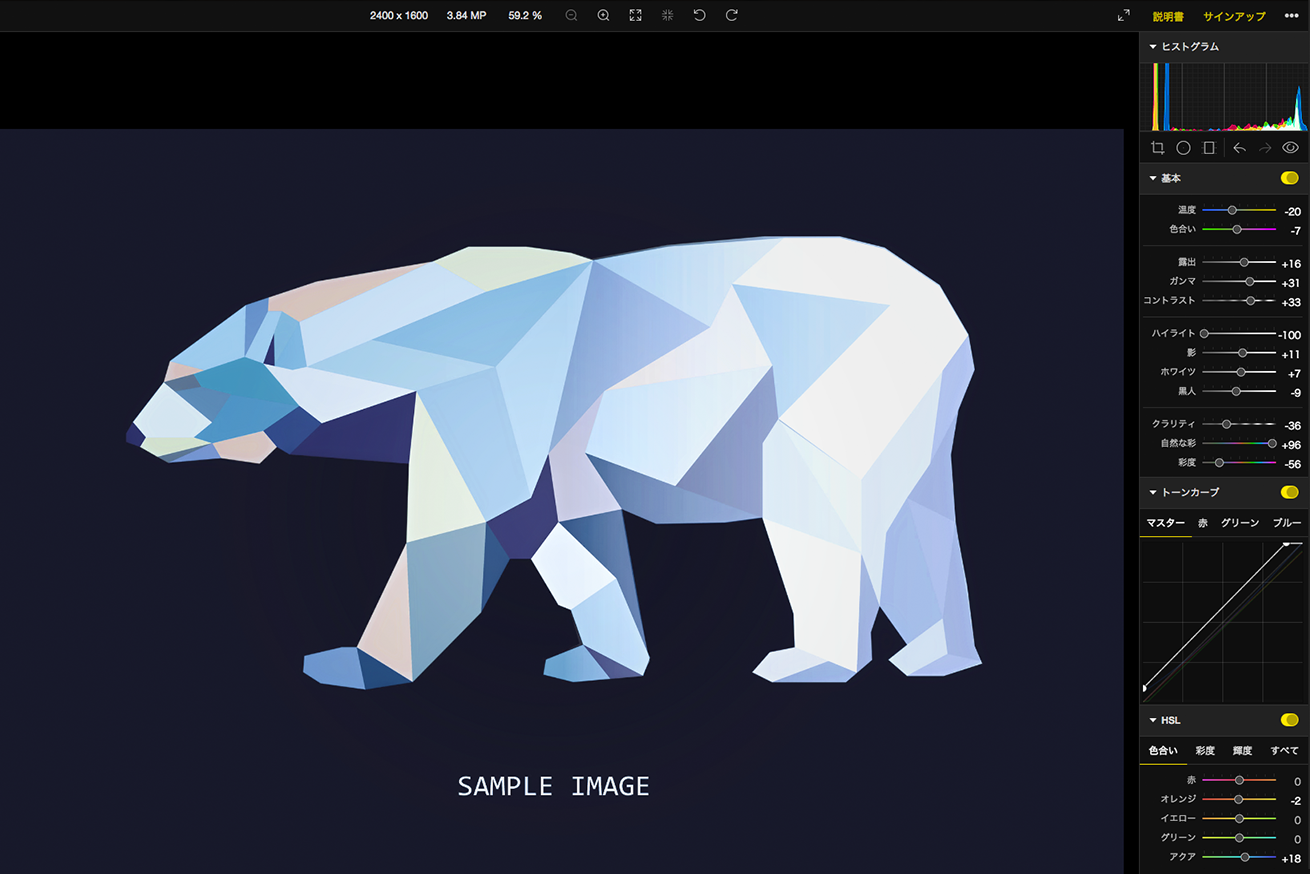Click the コントラスト slider track

pyautogui.click(x=1239, y=300)
